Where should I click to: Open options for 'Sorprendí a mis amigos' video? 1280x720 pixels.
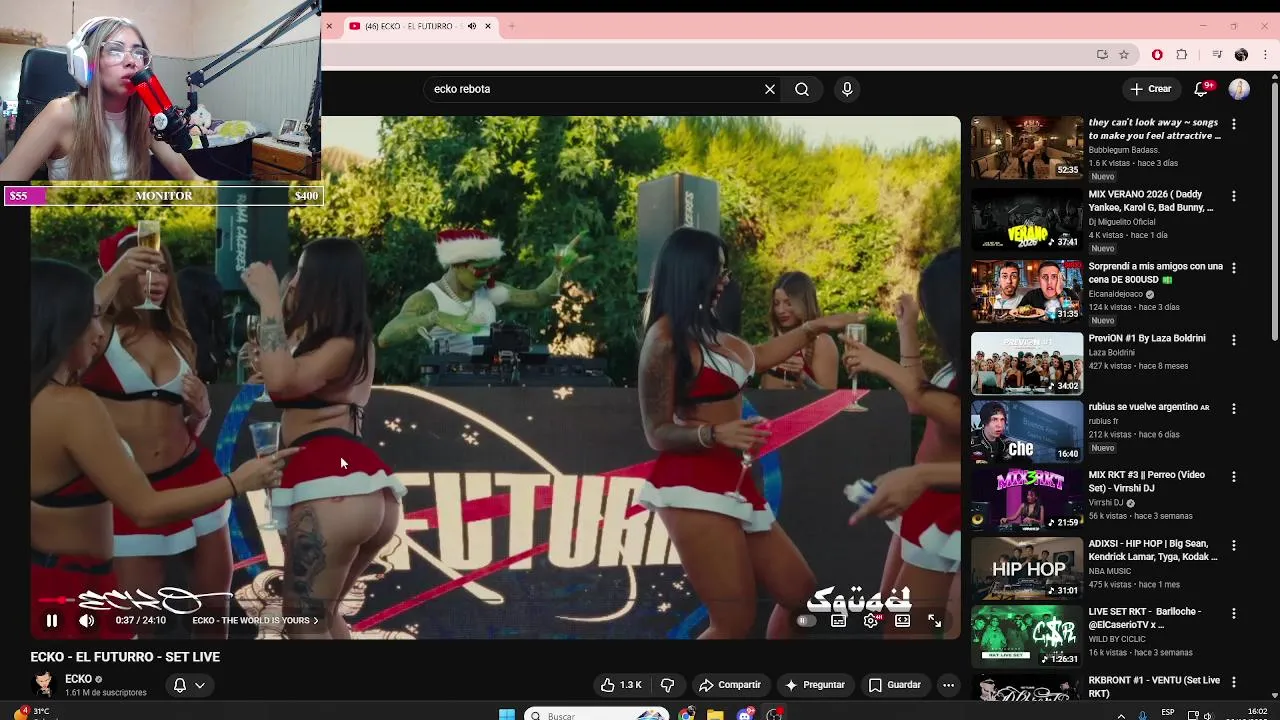[1234, 268]
